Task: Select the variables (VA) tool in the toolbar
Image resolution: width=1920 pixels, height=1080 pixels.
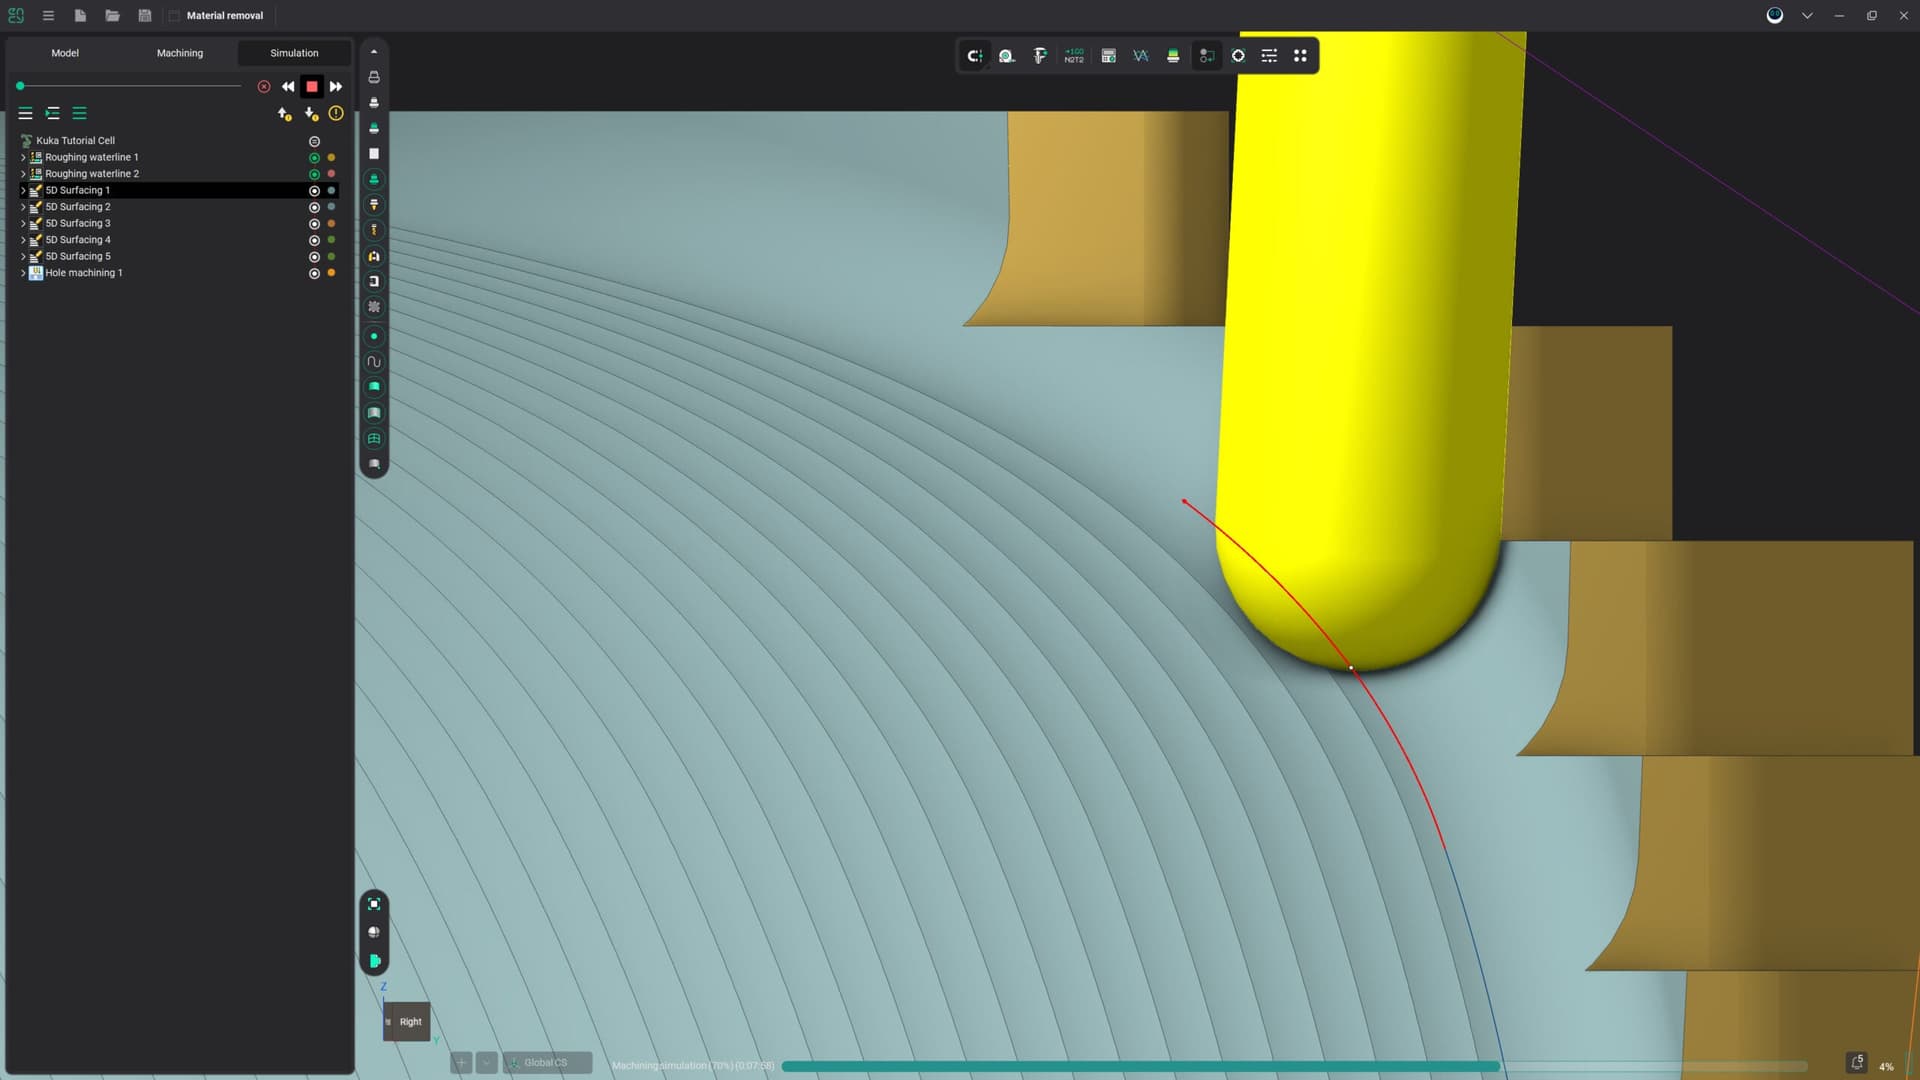Action: point(1140,56)
